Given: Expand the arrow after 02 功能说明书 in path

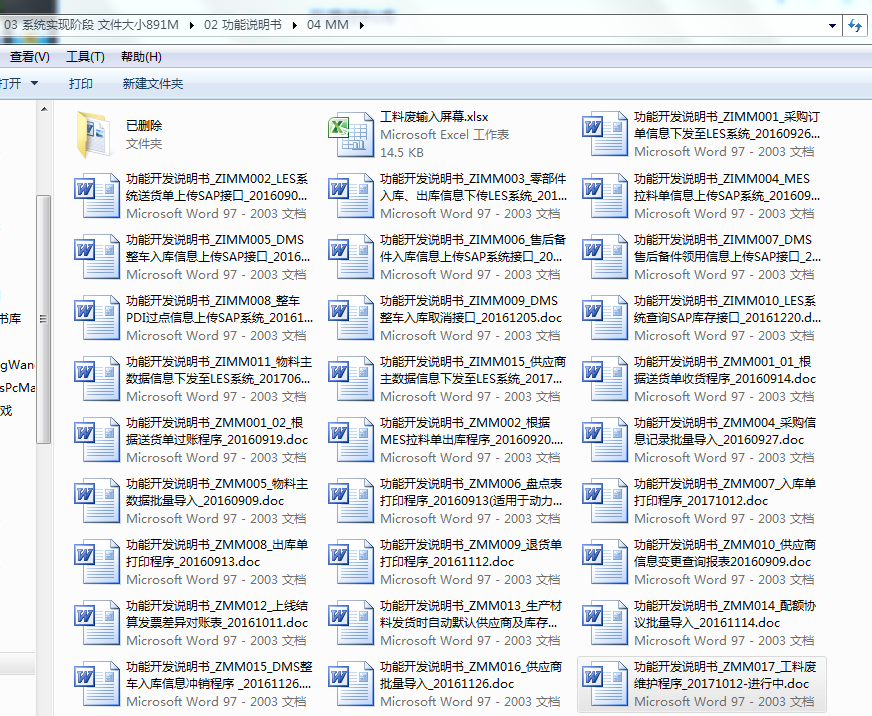Looking at the screenshot, I should coord(295,25).
